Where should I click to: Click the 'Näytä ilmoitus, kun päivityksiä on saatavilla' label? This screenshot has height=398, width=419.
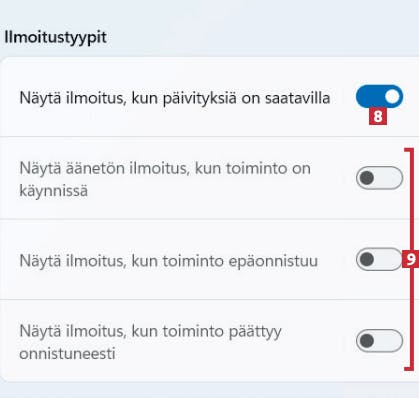[x=175, y=98]
